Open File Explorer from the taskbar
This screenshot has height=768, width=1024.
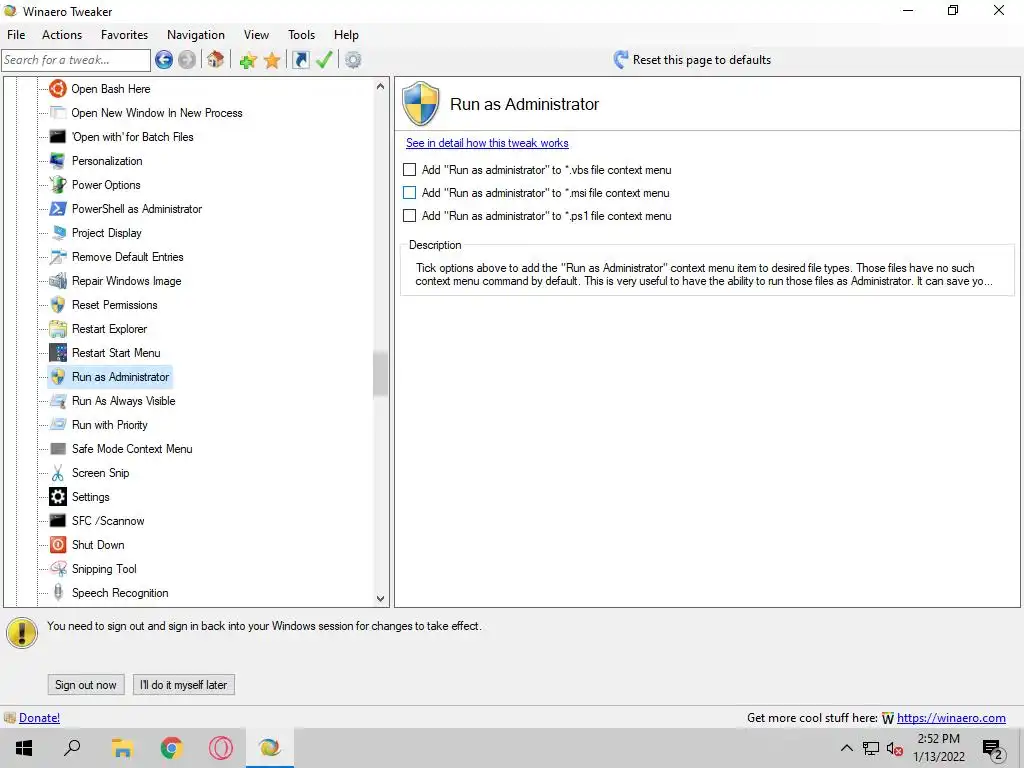[122, 748]
